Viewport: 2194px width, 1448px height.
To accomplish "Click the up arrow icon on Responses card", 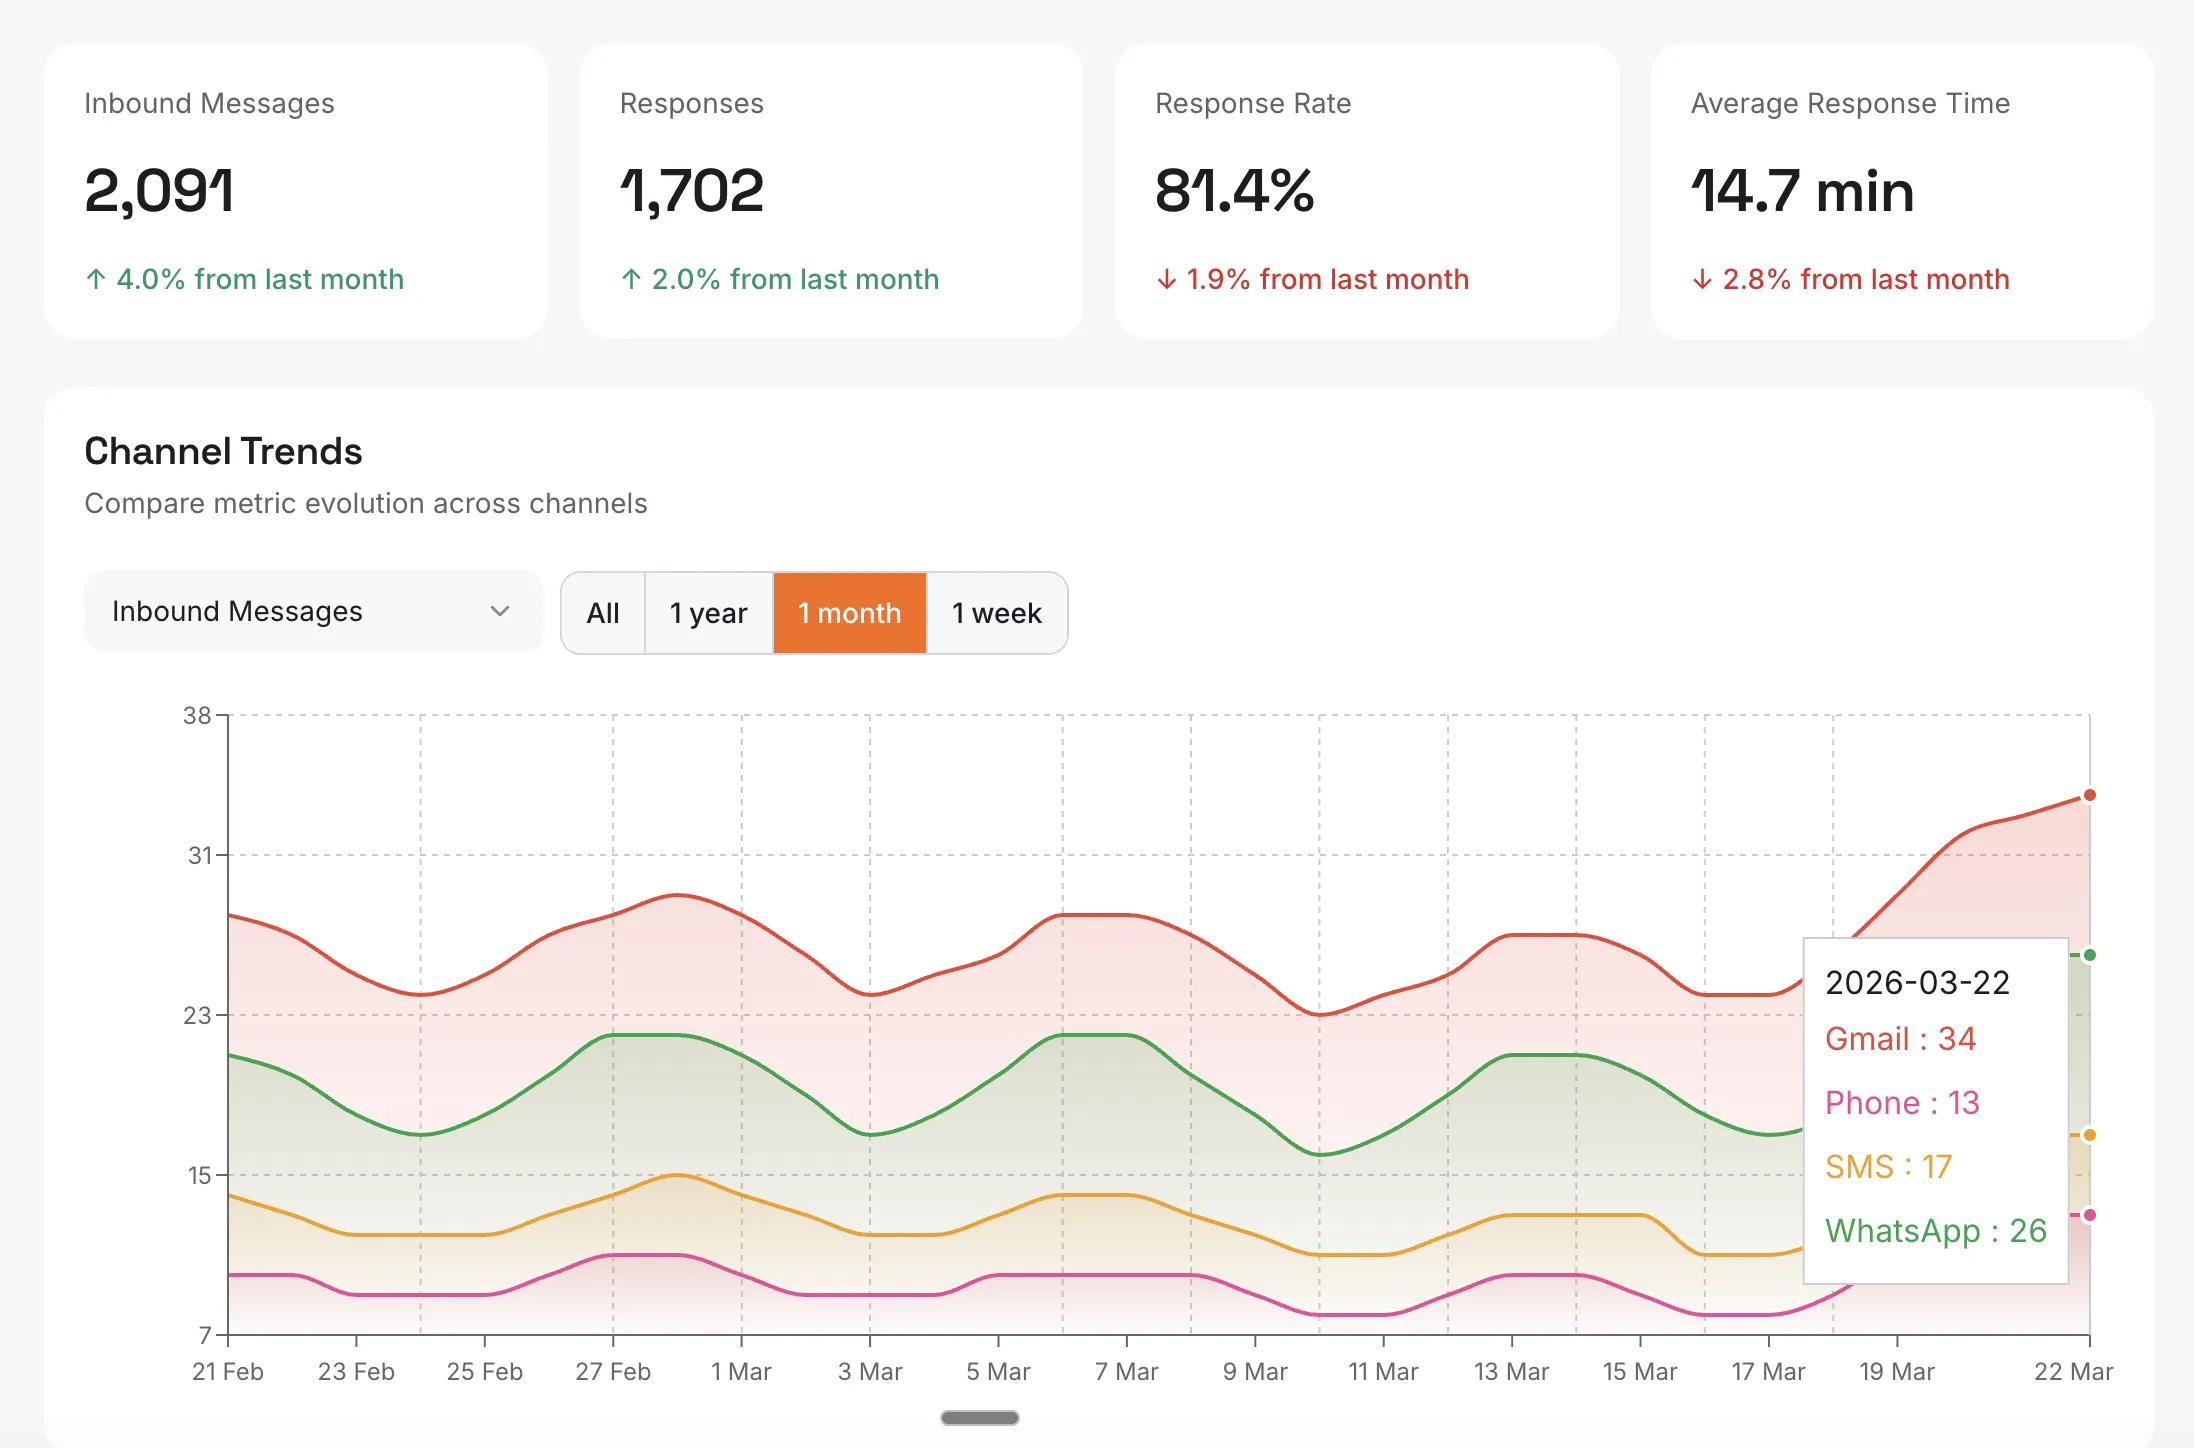I will pyautogui.click(x=631, y=279).
